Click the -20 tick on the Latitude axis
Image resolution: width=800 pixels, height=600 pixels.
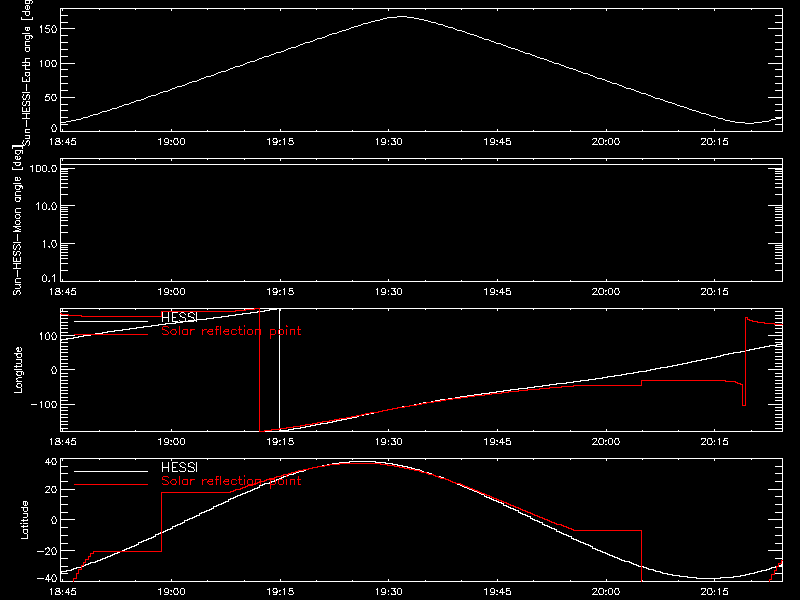[47, 551]
